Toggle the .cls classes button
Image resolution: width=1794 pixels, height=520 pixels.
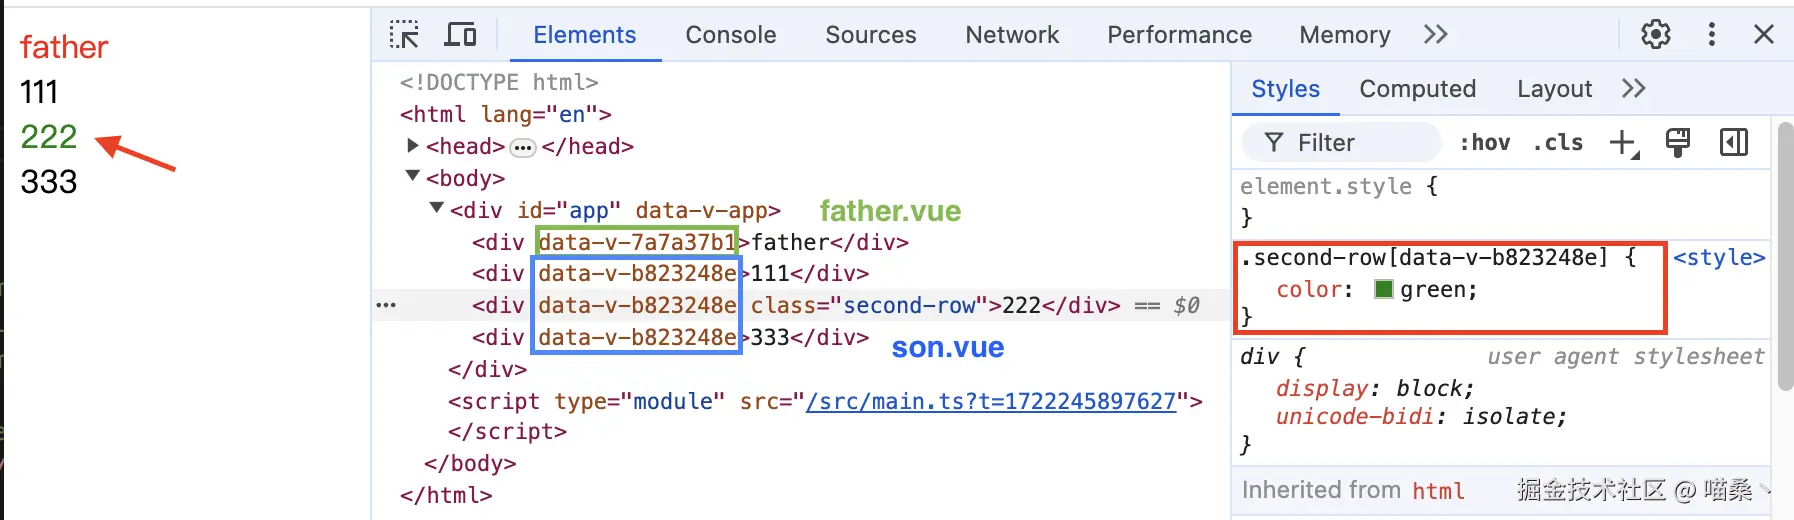1558,143
